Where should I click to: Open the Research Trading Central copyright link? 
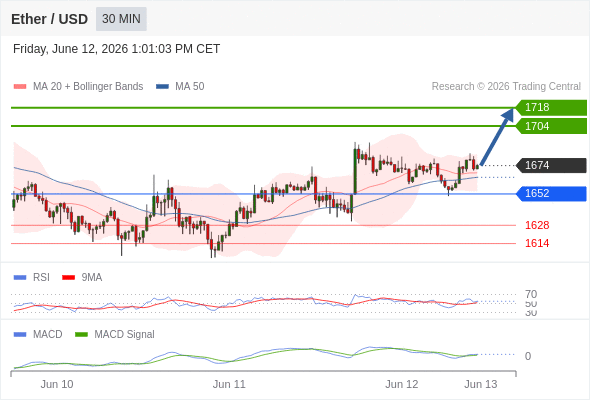(x=506, y=87)
